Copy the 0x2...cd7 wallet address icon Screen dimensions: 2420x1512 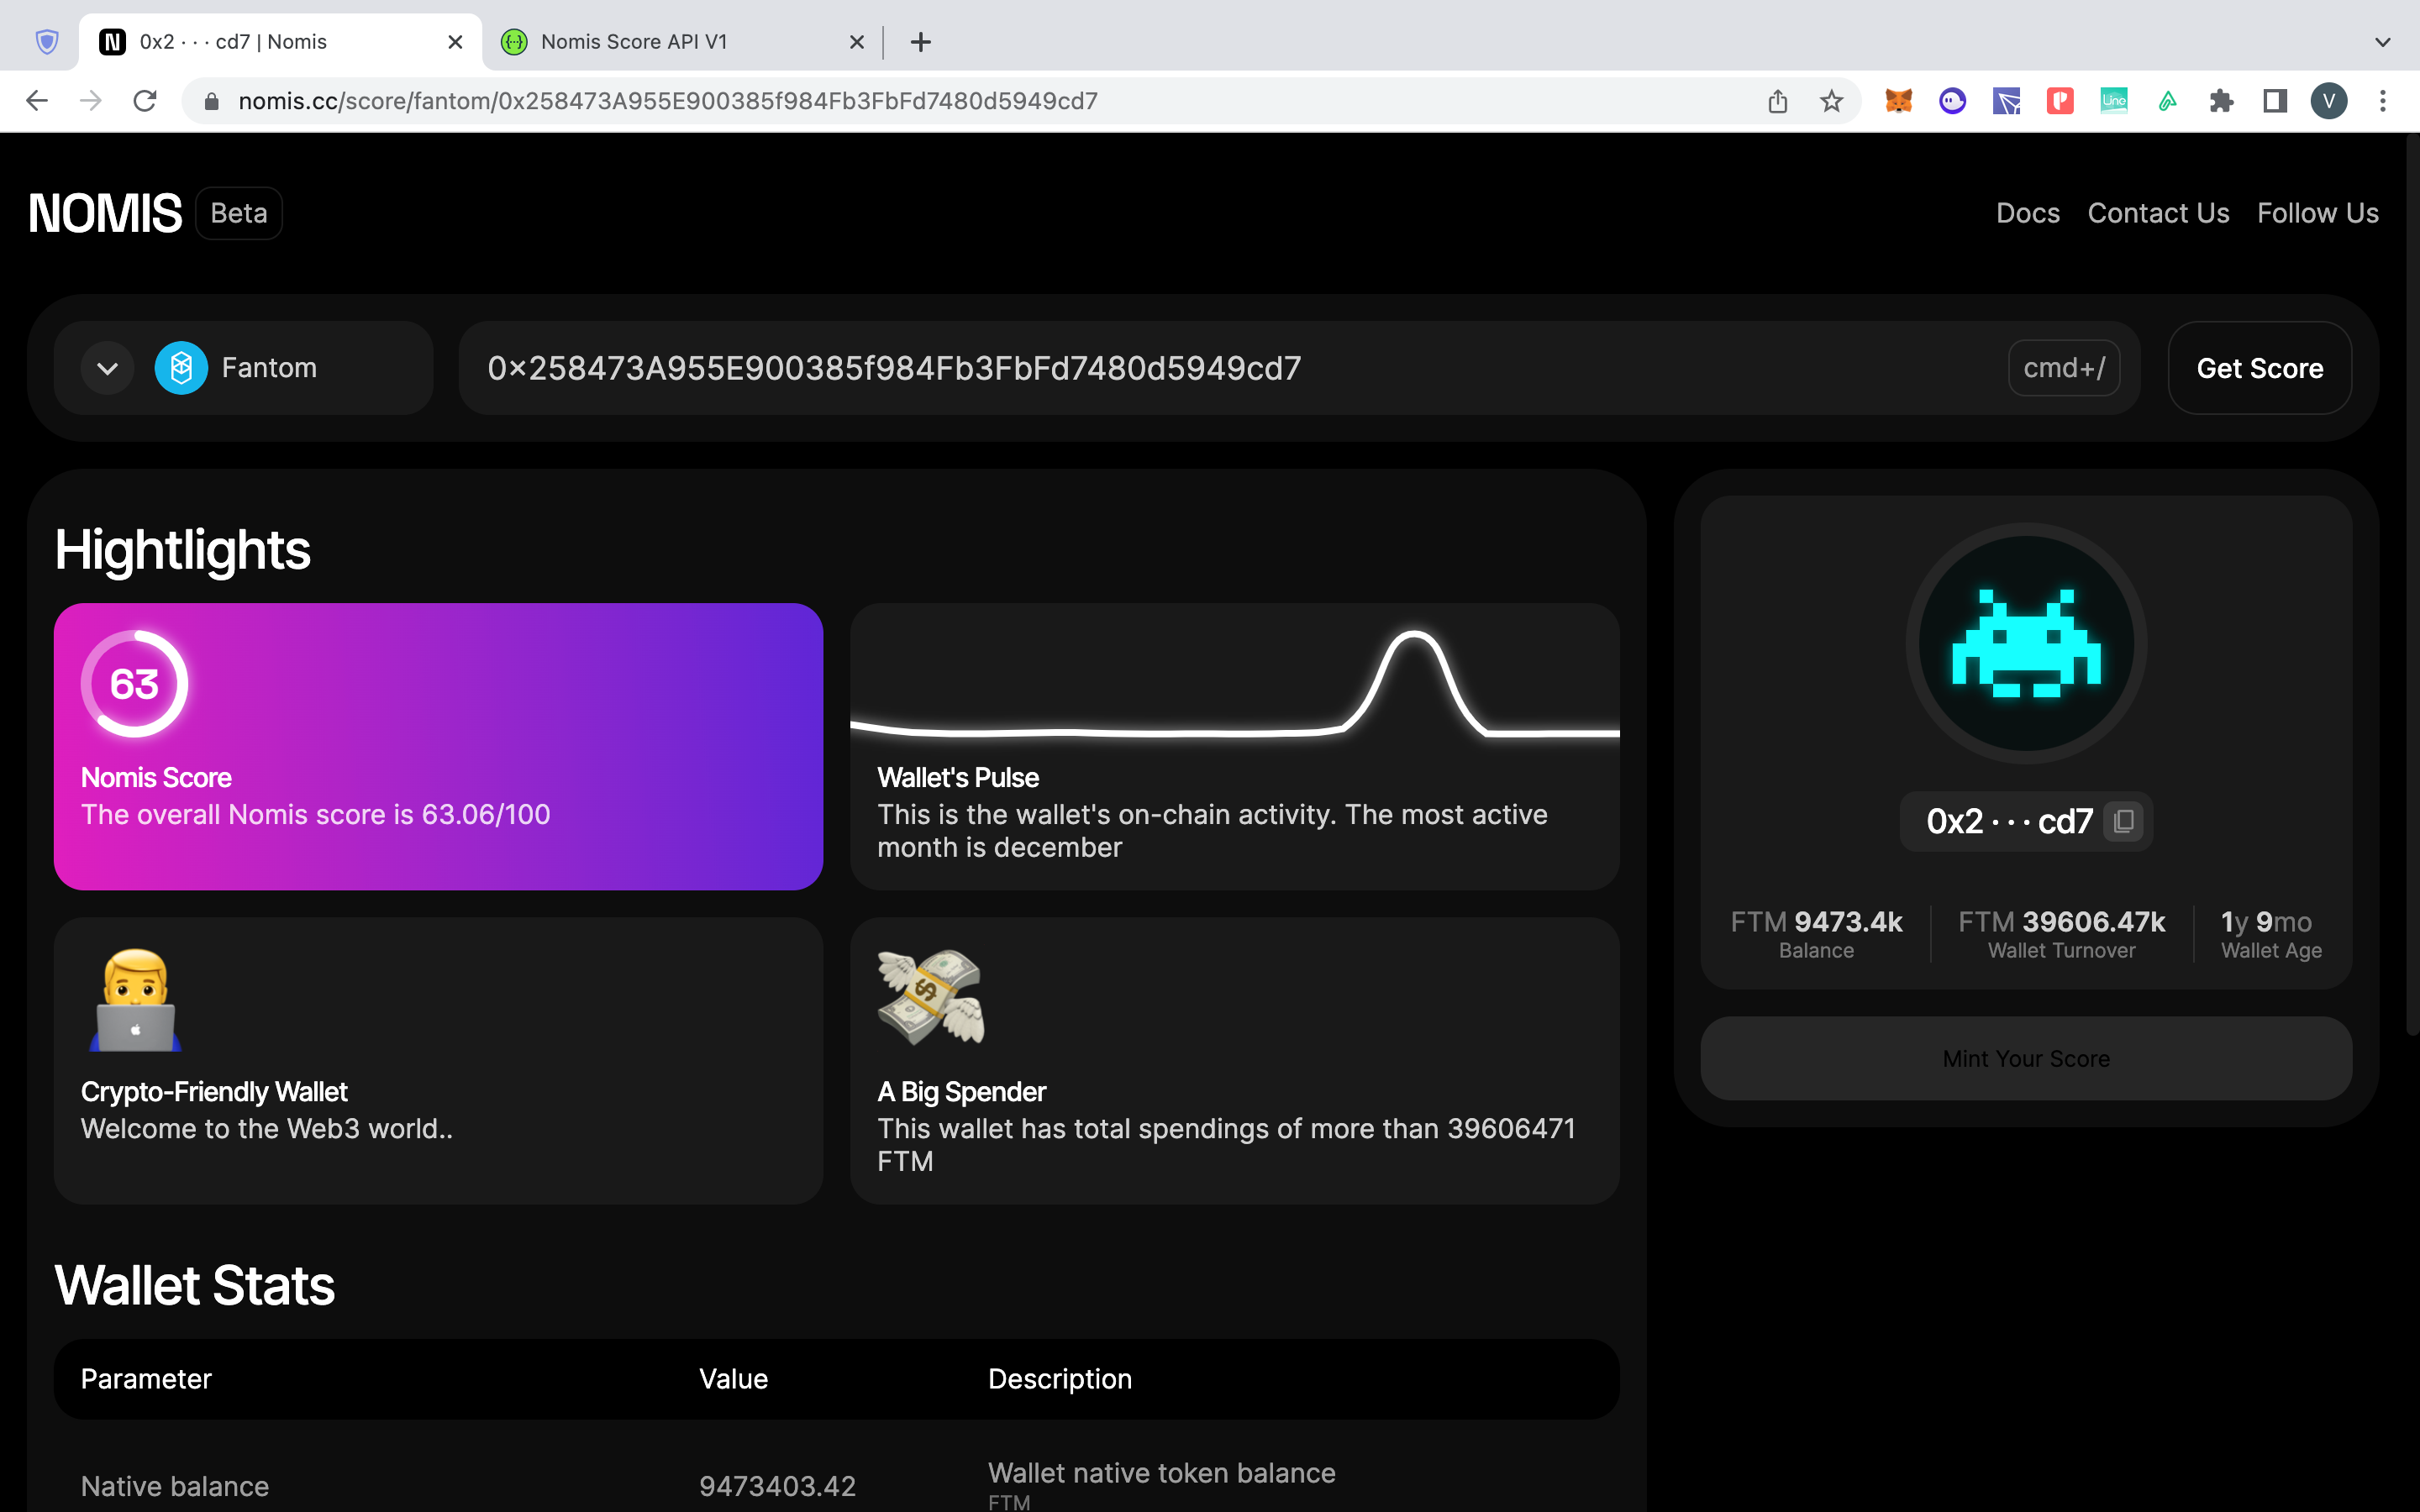click(2123, 821)
